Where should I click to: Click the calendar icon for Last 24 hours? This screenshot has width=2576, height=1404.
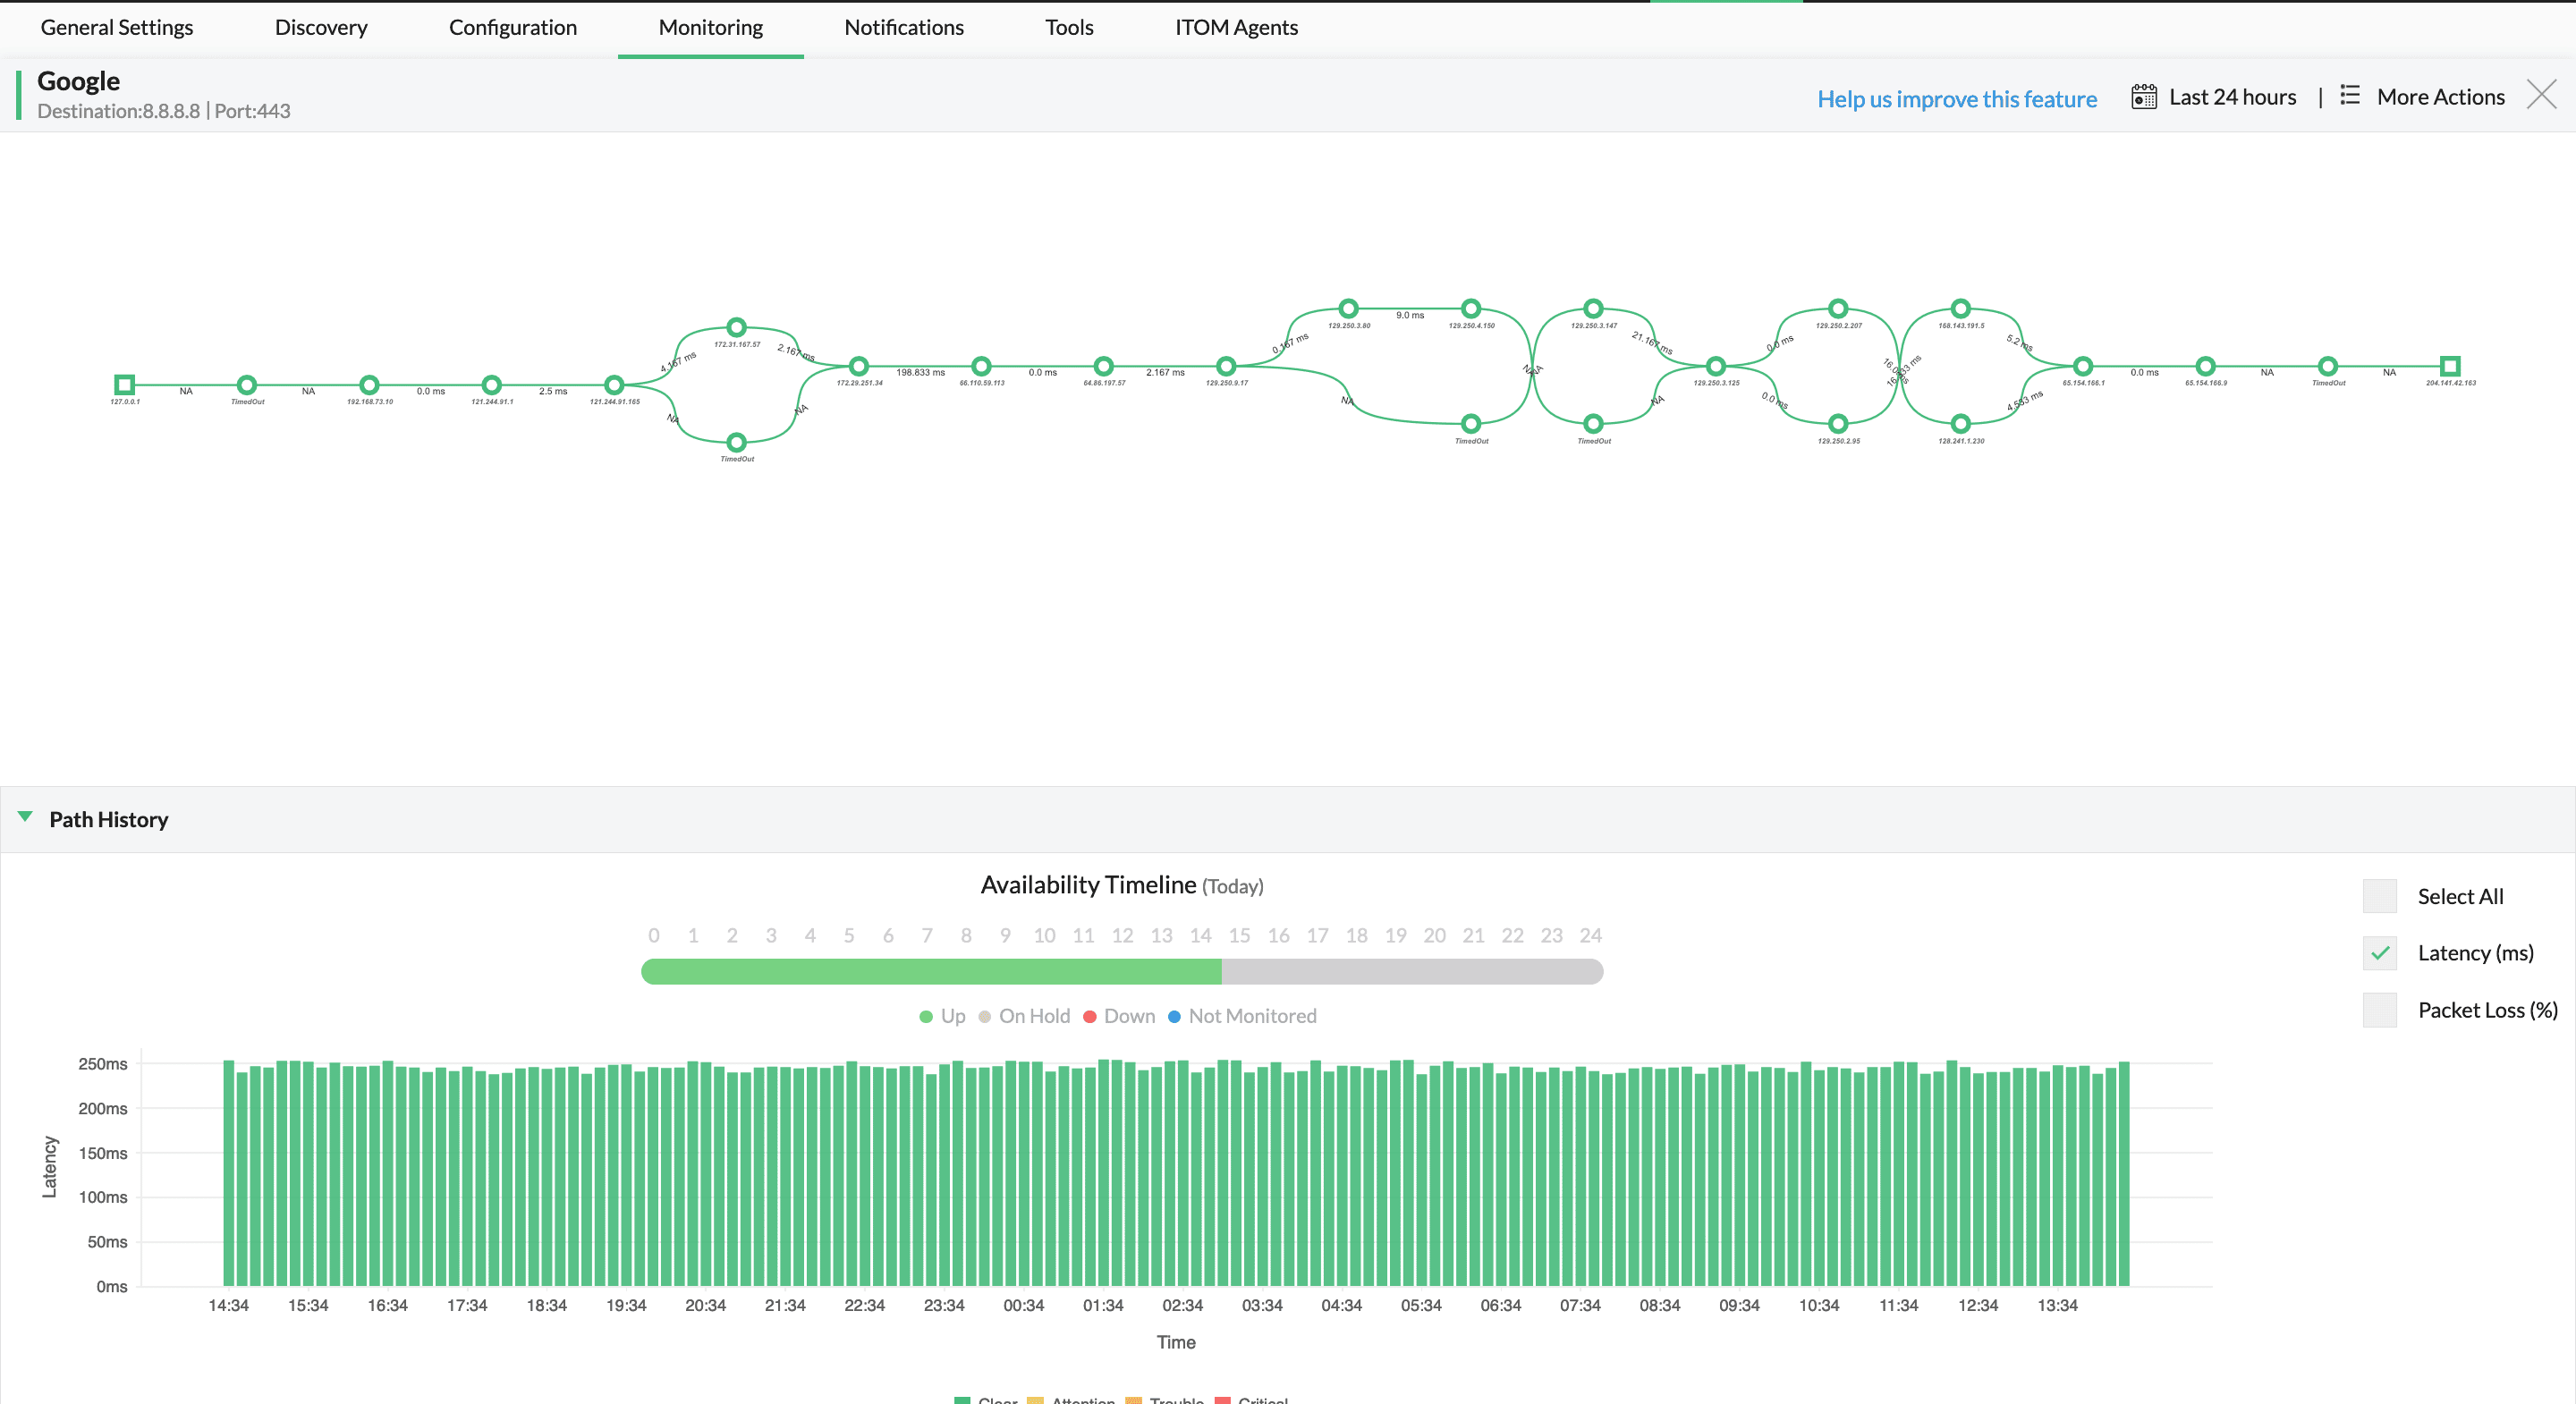tap(2142, 95)
